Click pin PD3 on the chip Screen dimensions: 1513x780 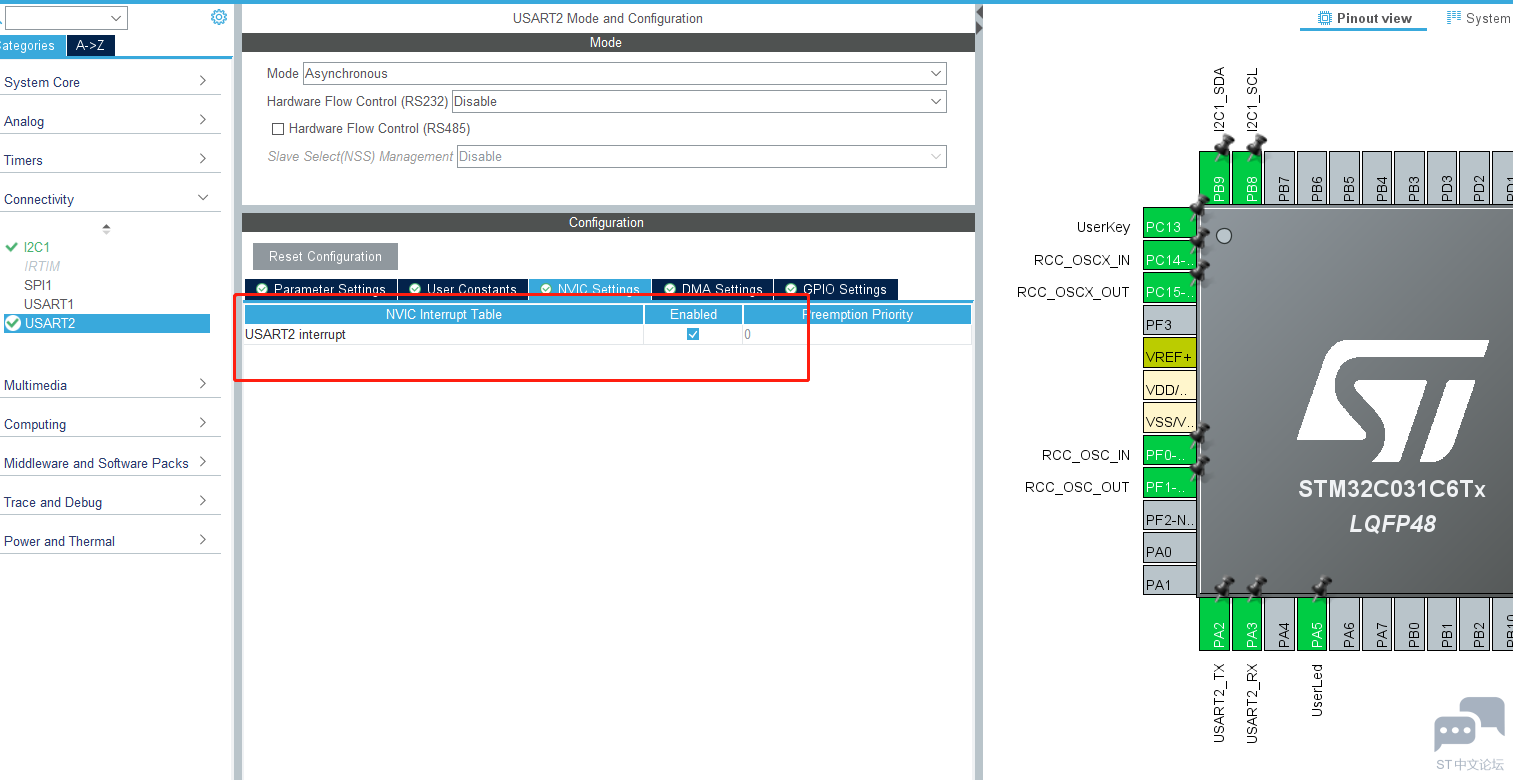click(1443, 179)
